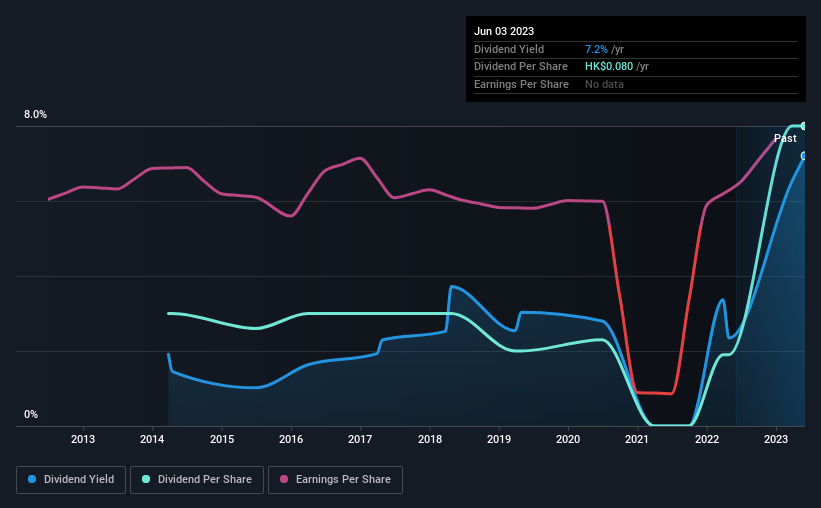Screen dimensions: 821x508
Task: Click the 0% y-axis label
Action: [31, 414]
